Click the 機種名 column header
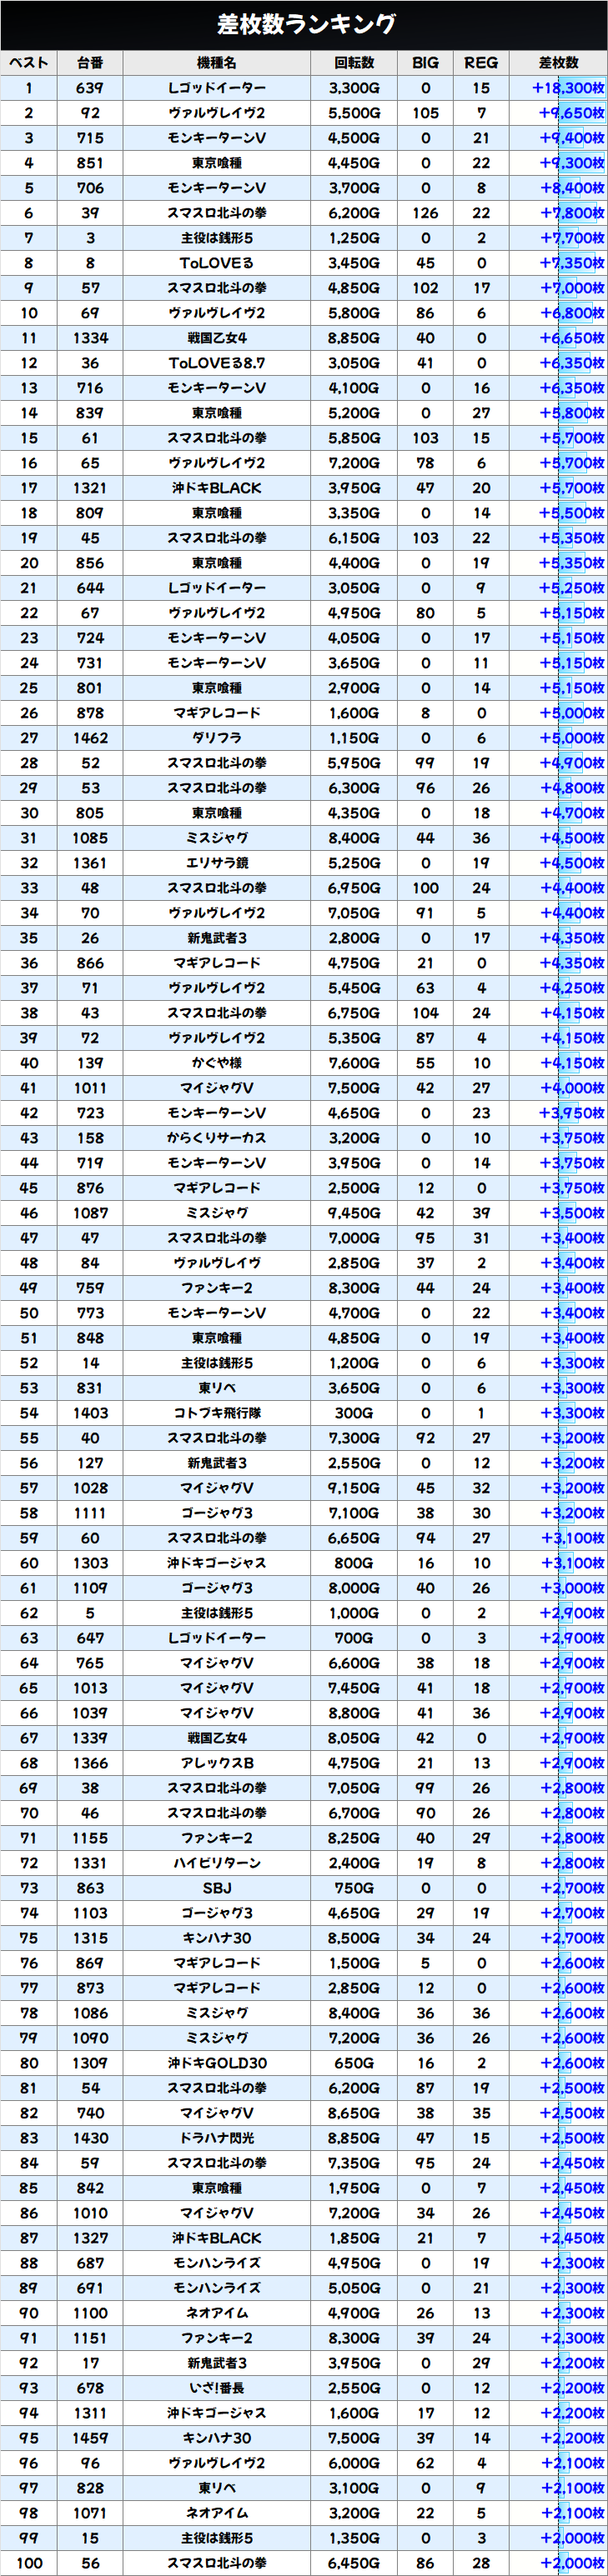The width and height of the screenshot is (608, 2576). tap(216, 63)
